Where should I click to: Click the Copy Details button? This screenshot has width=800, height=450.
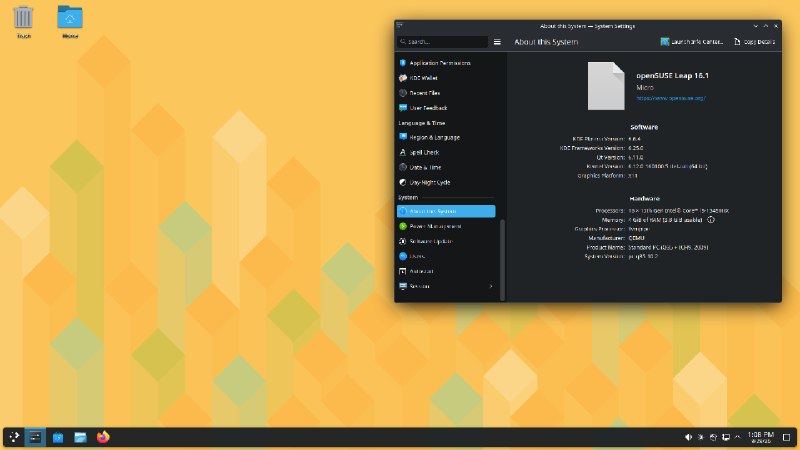tap(754, 42)
